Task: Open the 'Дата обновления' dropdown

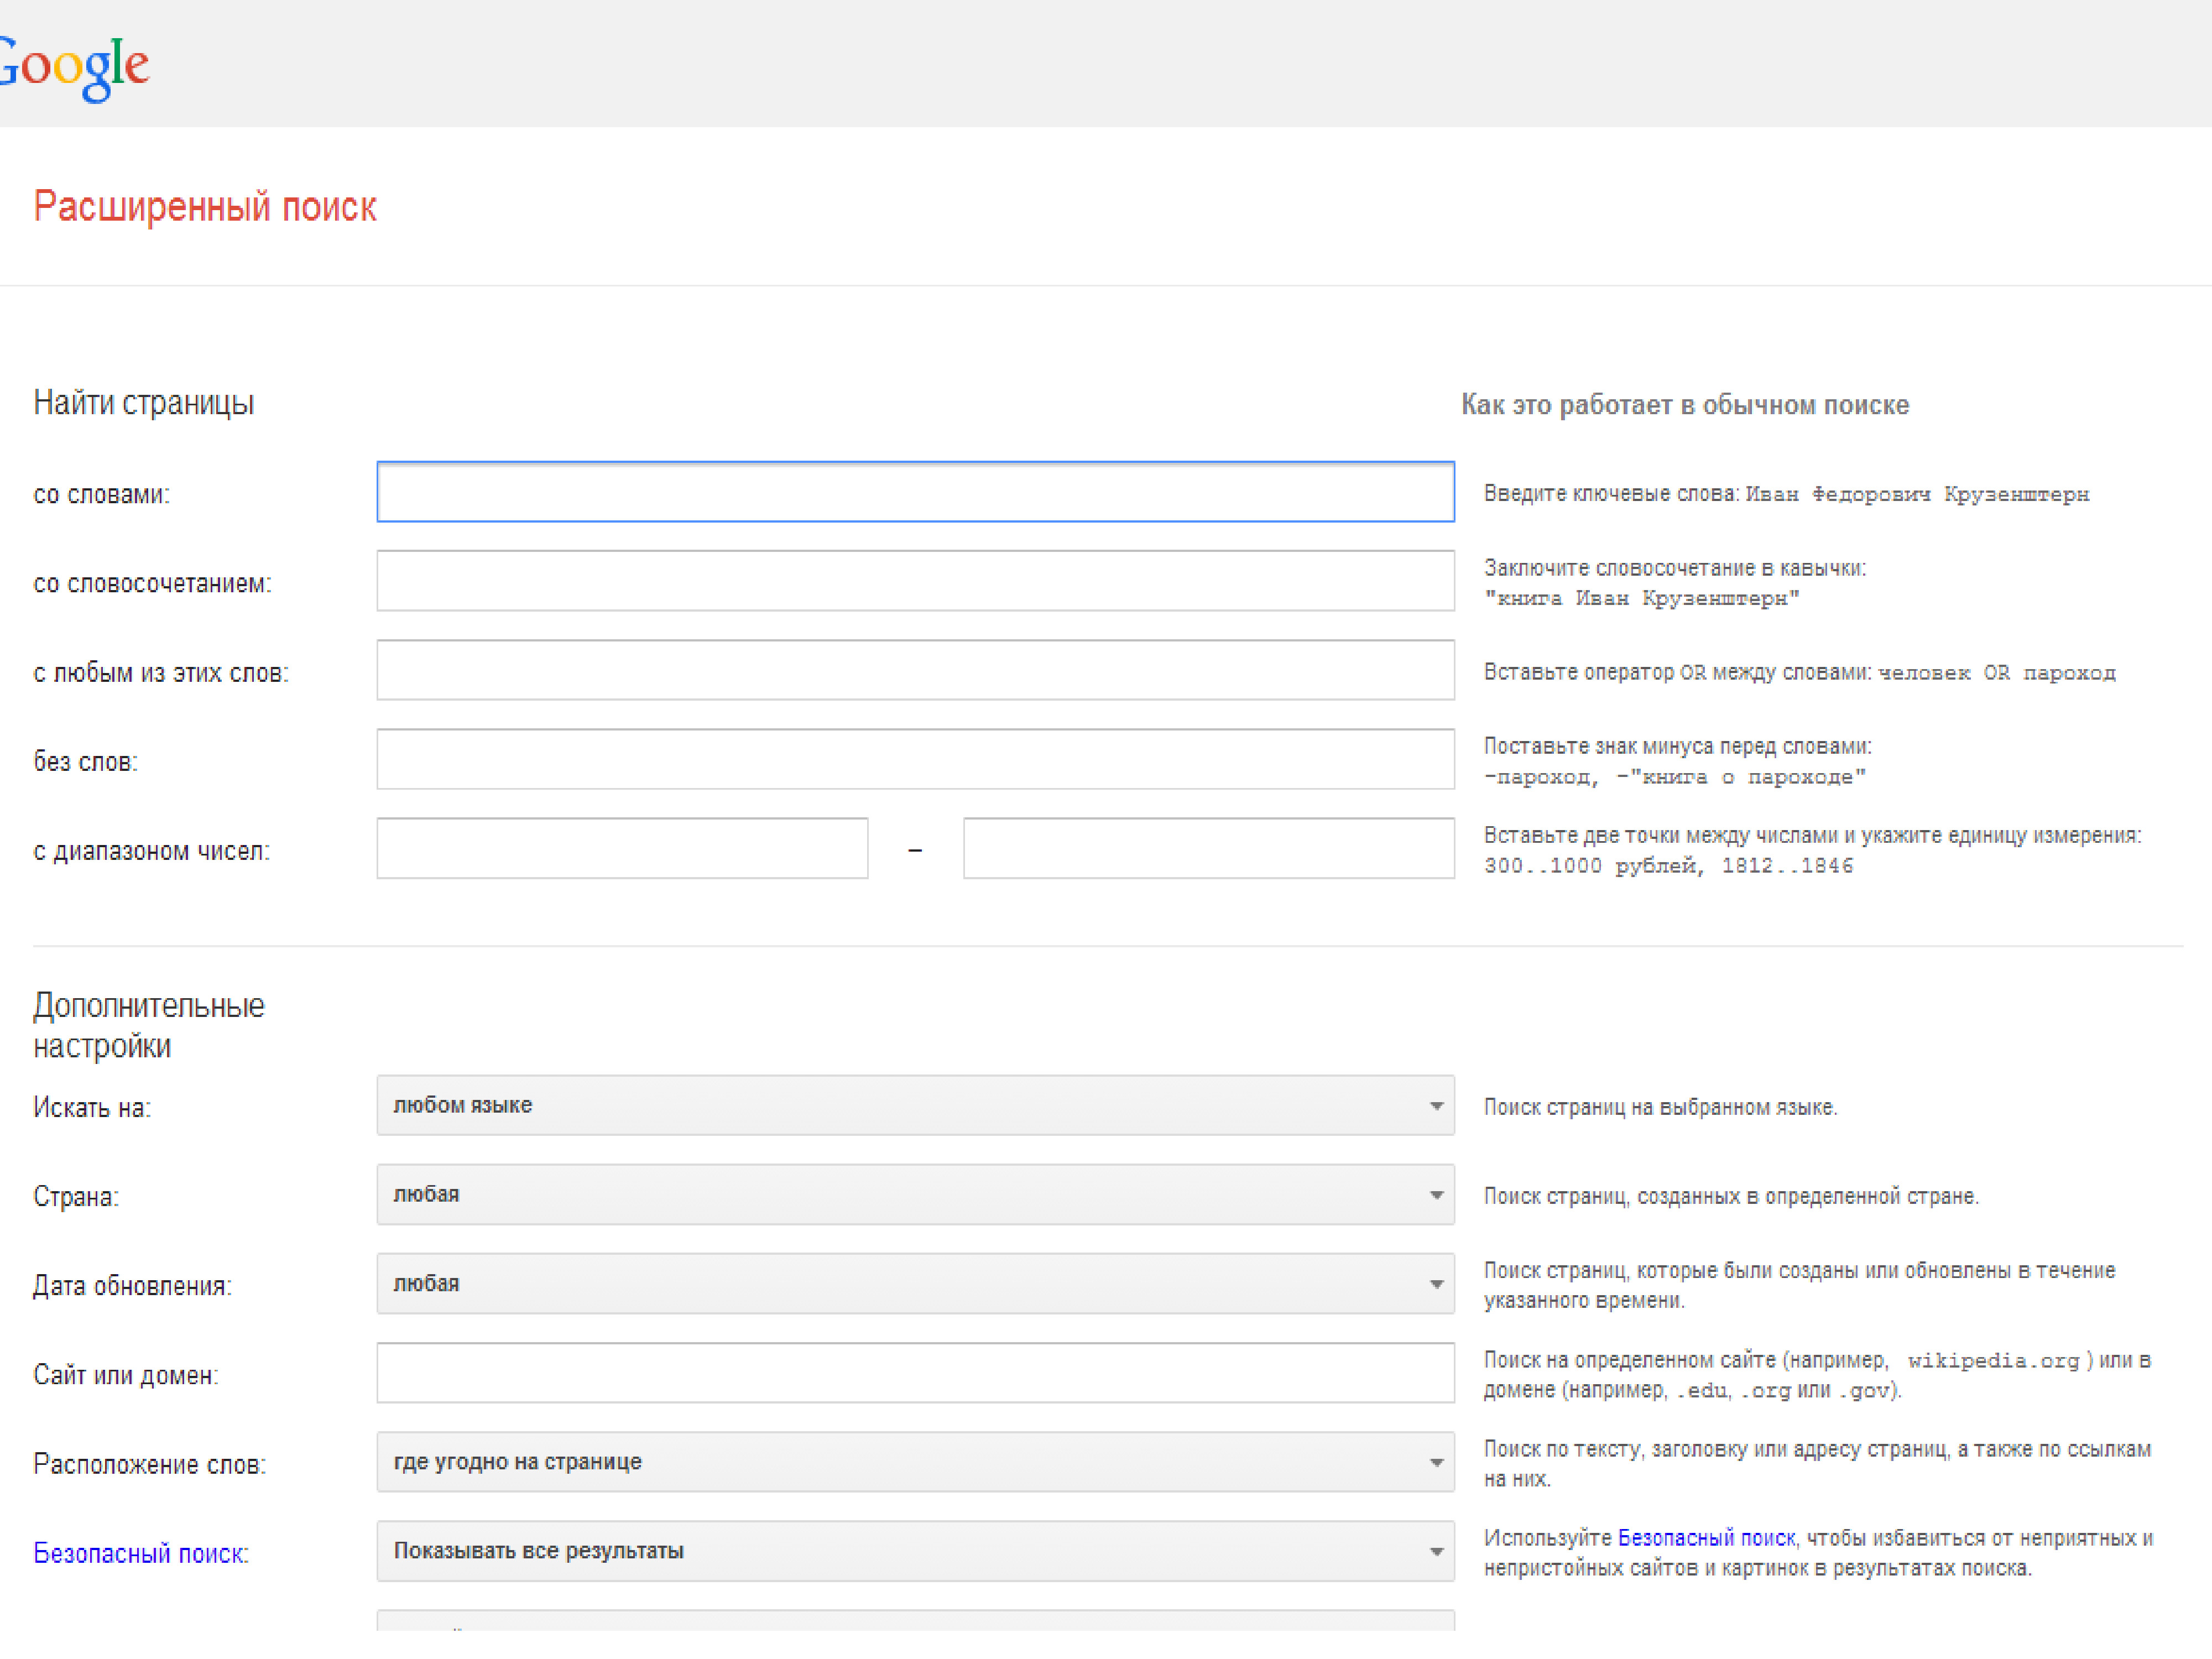Action: tap(915, 1283)
